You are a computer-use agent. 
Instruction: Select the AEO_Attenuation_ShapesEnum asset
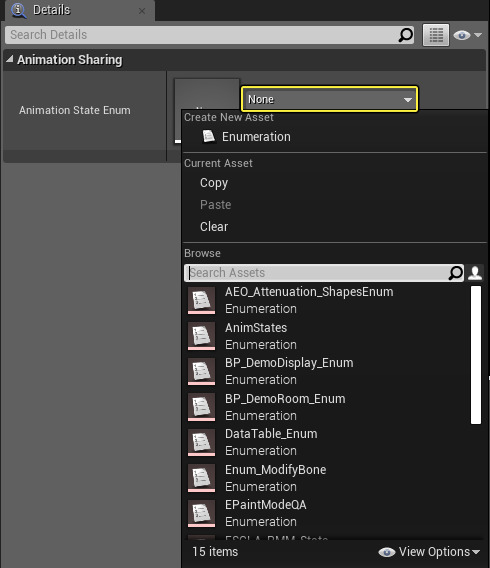327,300
